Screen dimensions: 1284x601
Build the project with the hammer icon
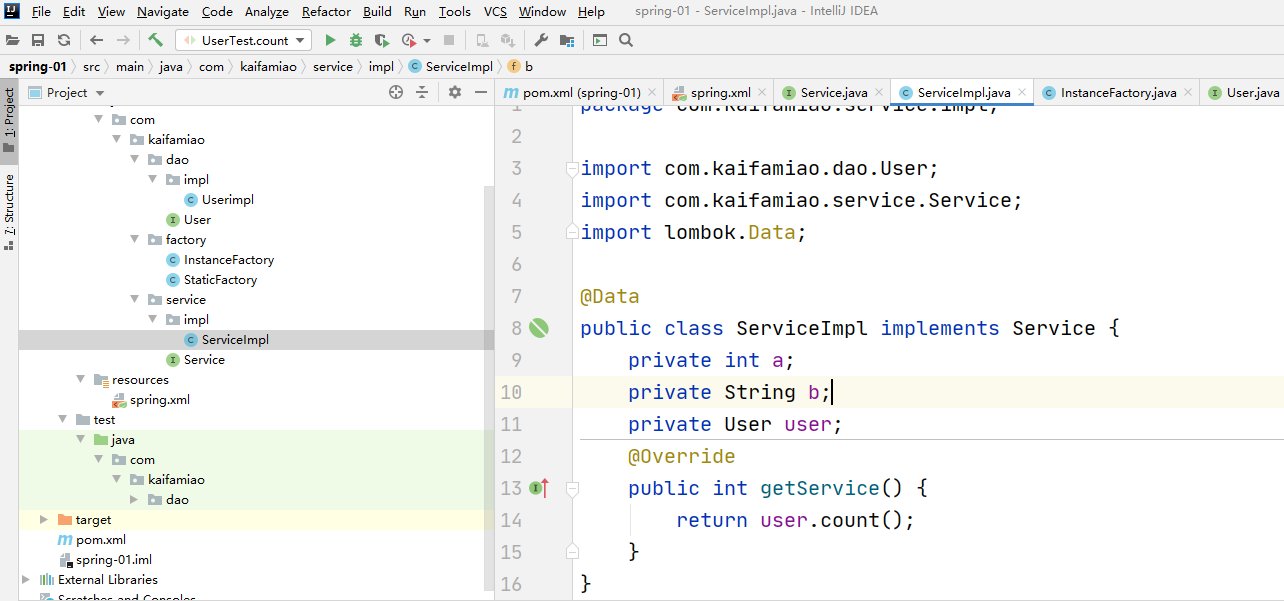click(156, 41)
